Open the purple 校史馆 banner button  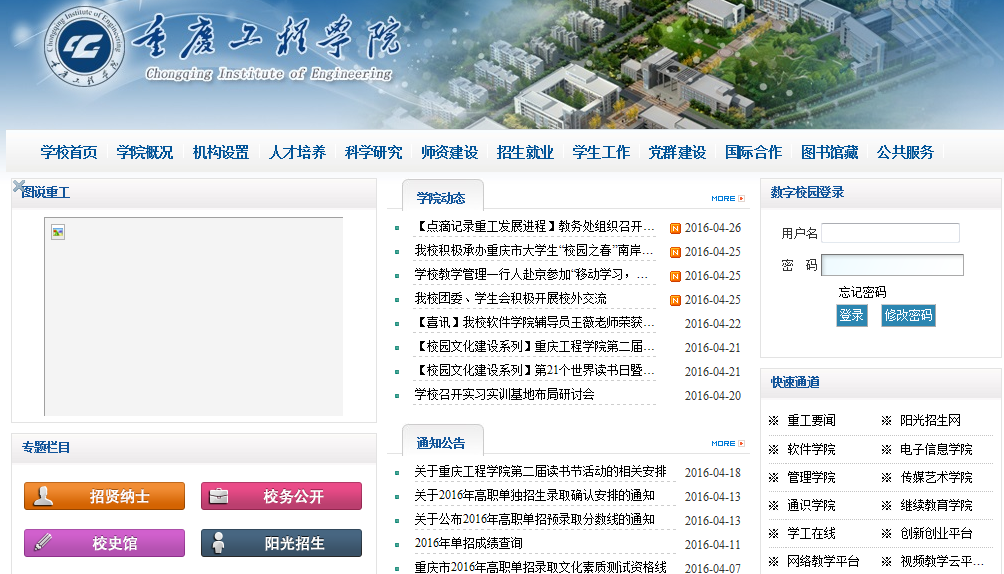click(x=104, y=543)
